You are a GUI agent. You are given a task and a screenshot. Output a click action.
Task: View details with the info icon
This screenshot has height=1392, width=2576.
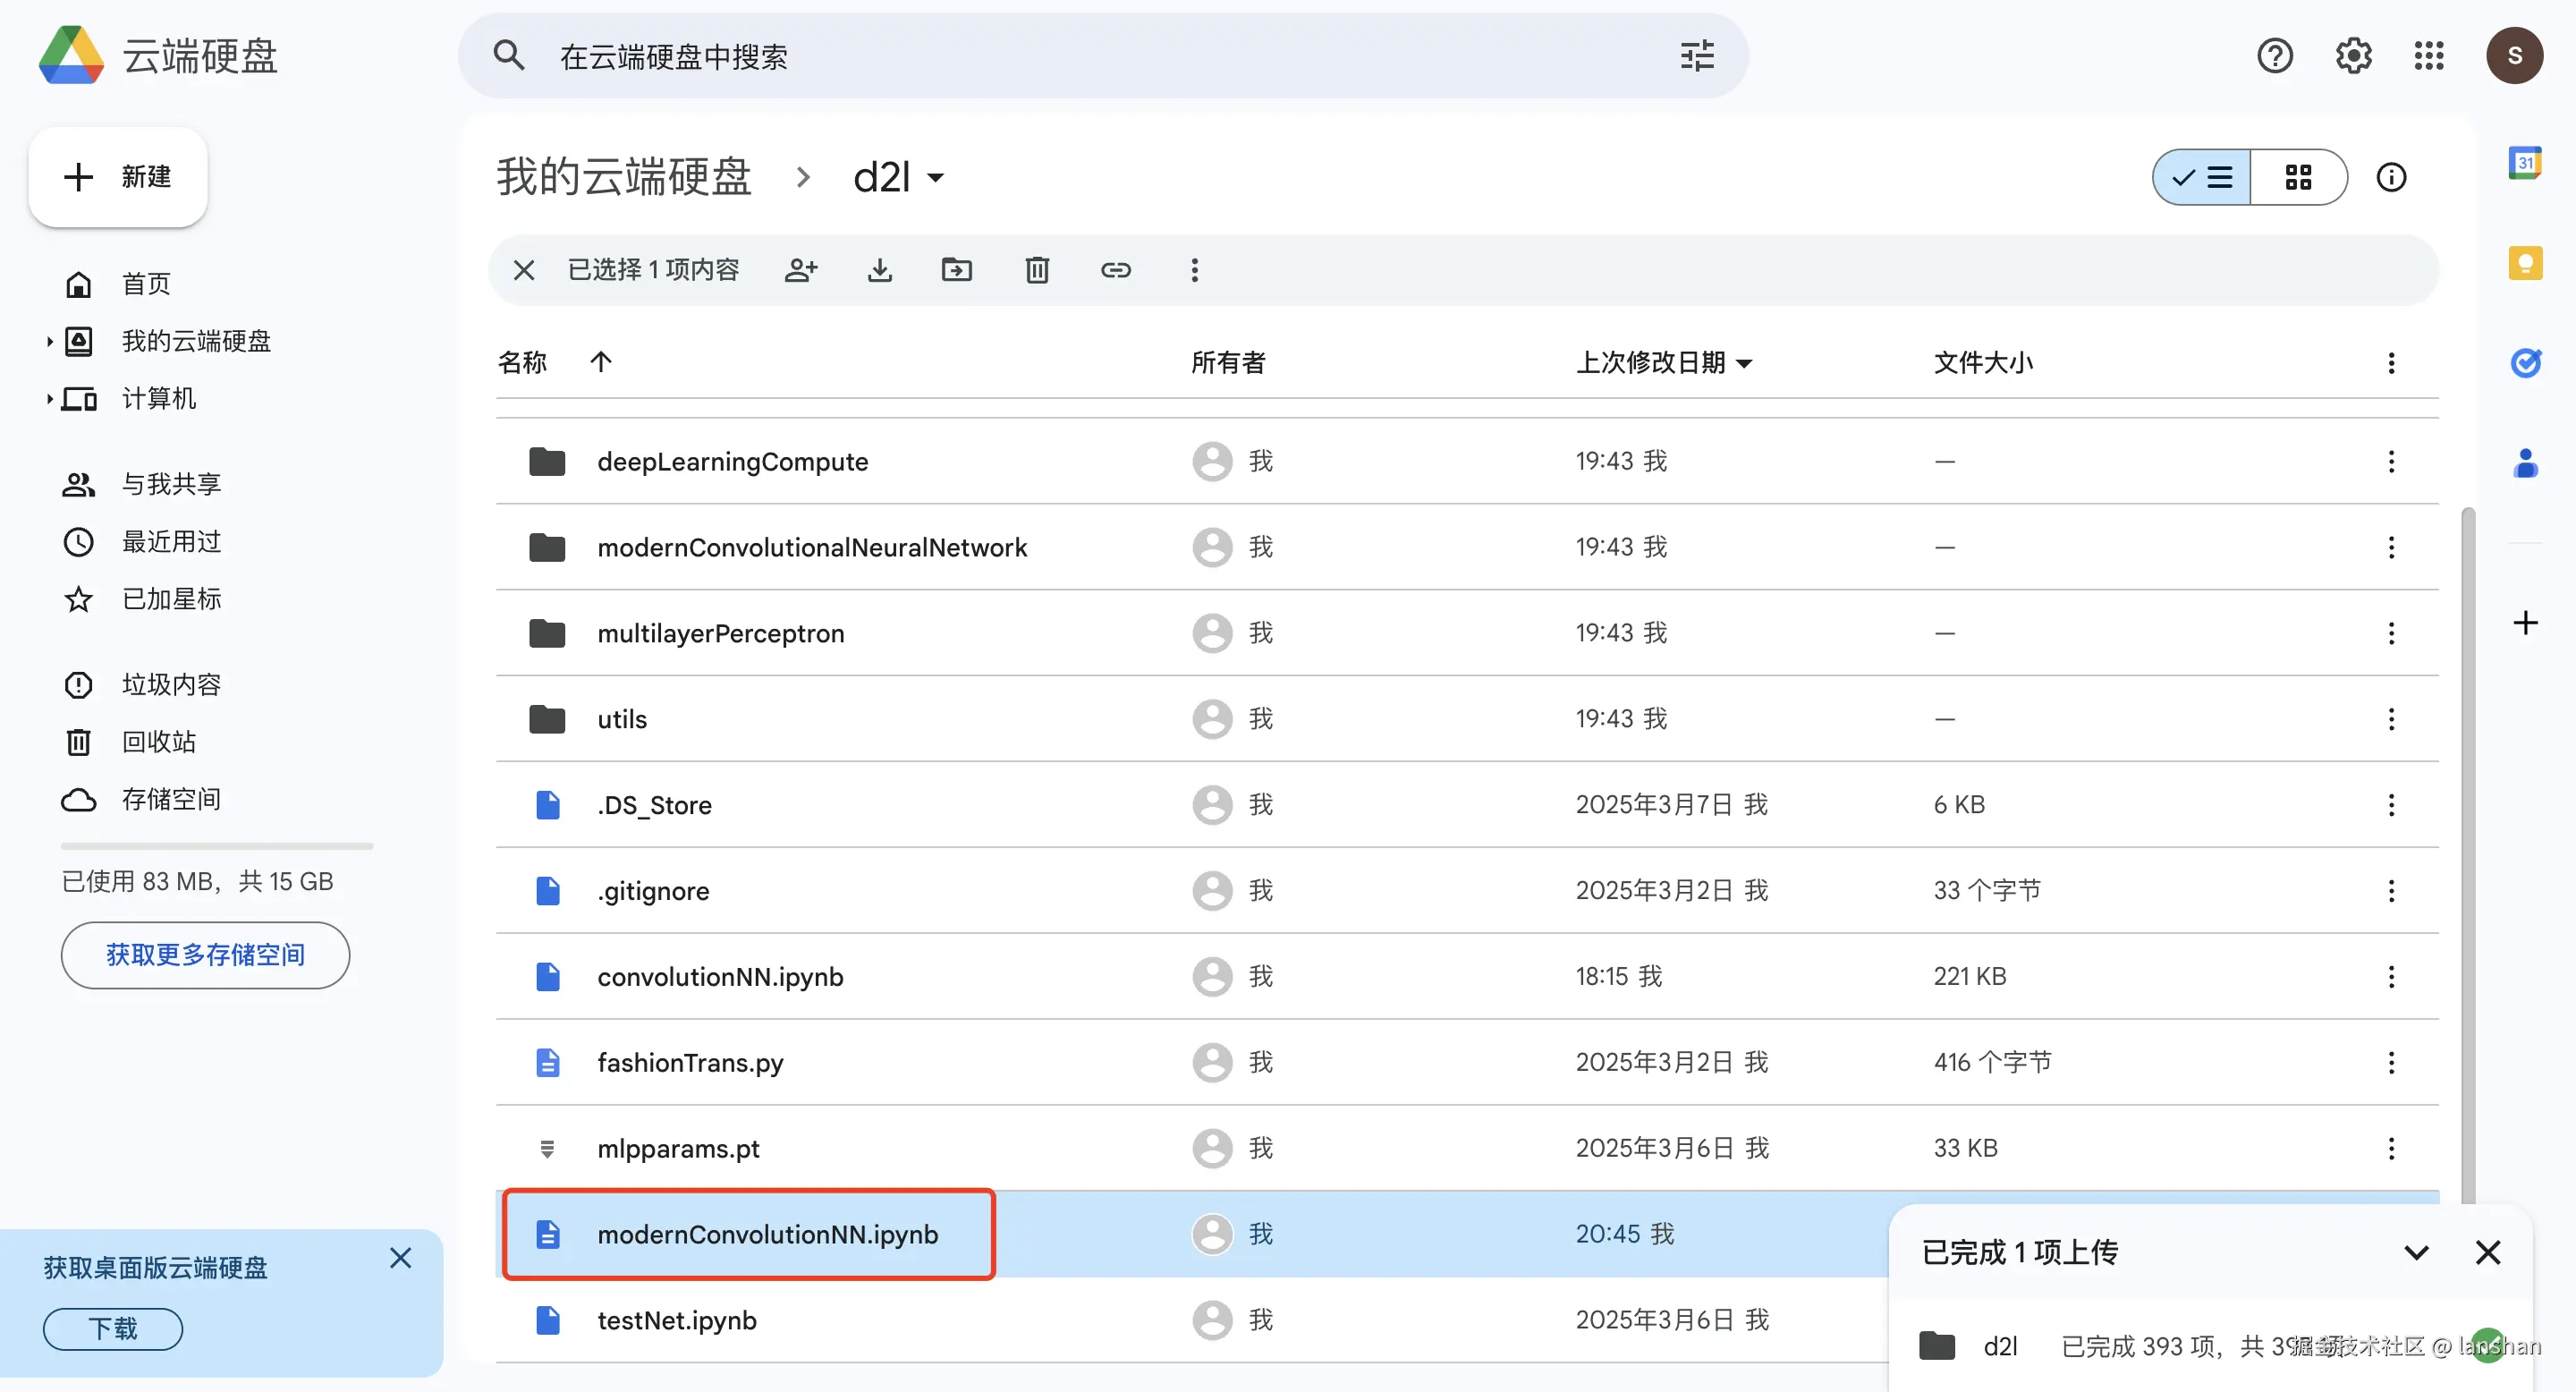tap(2391, 178)
